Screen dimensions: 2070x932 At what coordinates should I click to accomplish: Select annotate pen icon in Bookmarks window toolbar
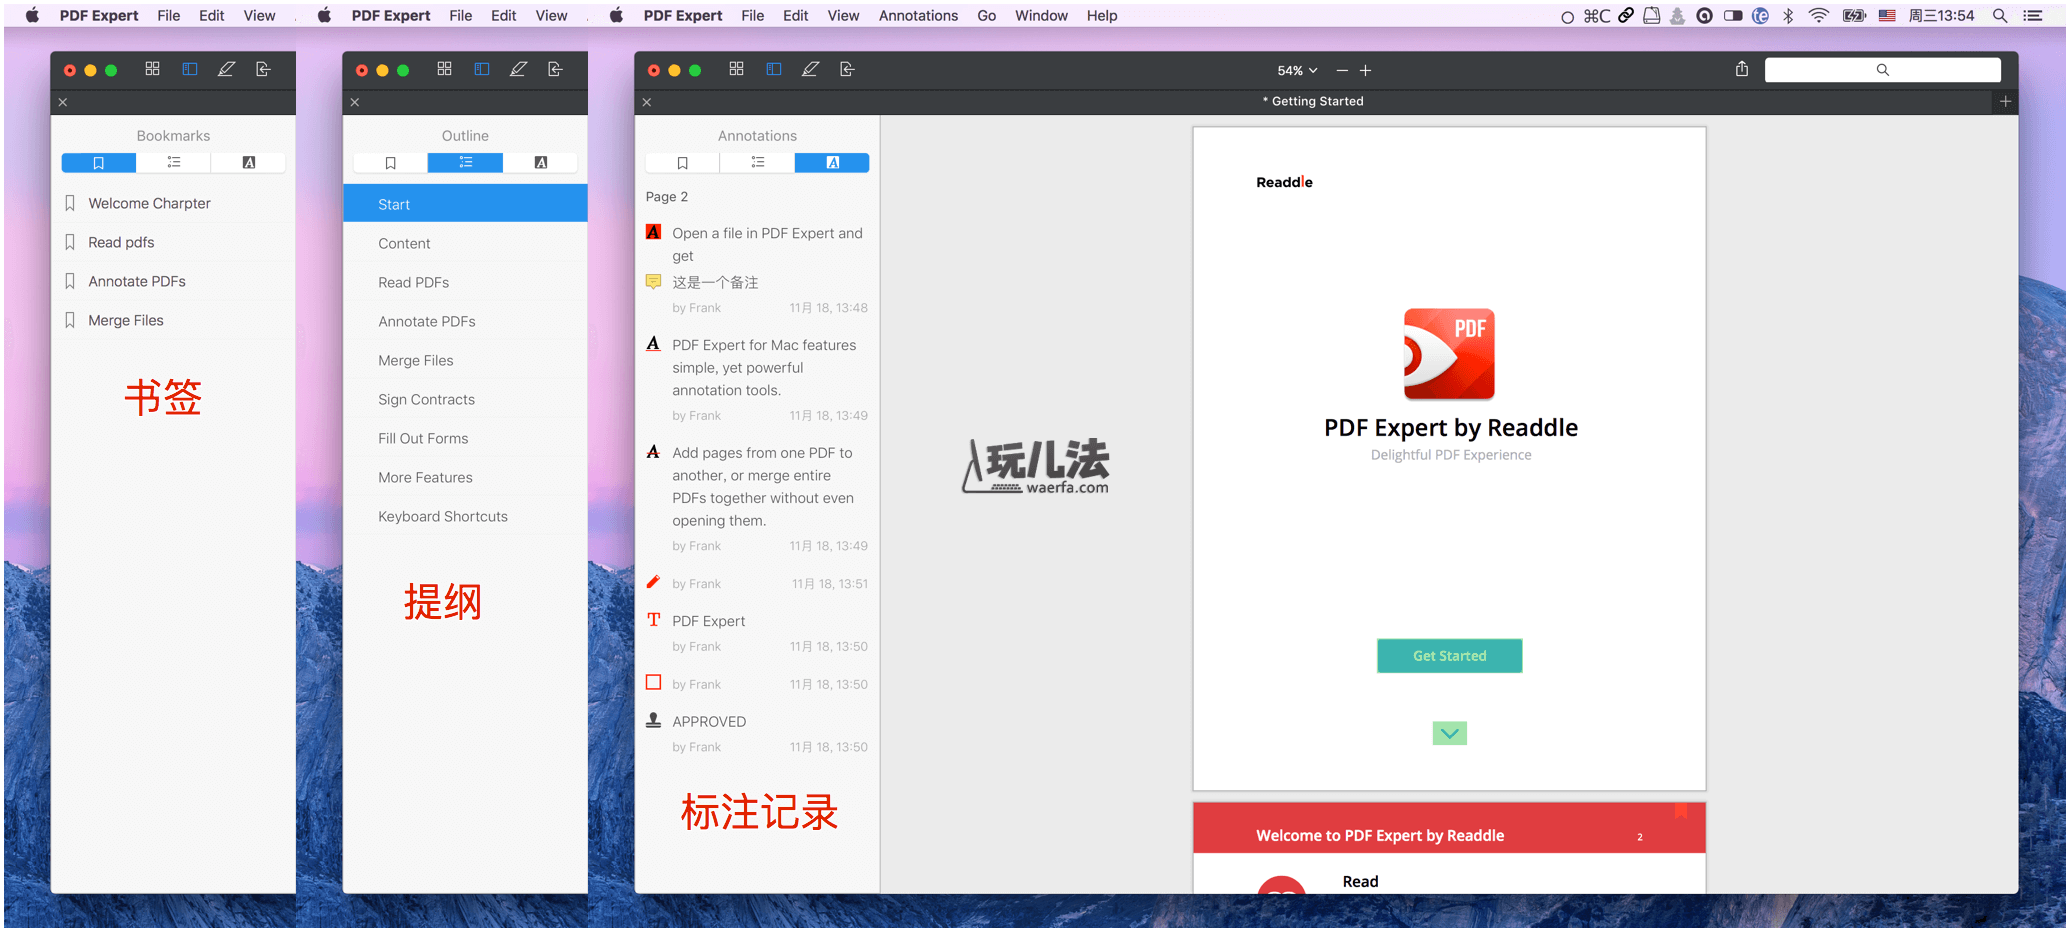(x=227, y=69)
